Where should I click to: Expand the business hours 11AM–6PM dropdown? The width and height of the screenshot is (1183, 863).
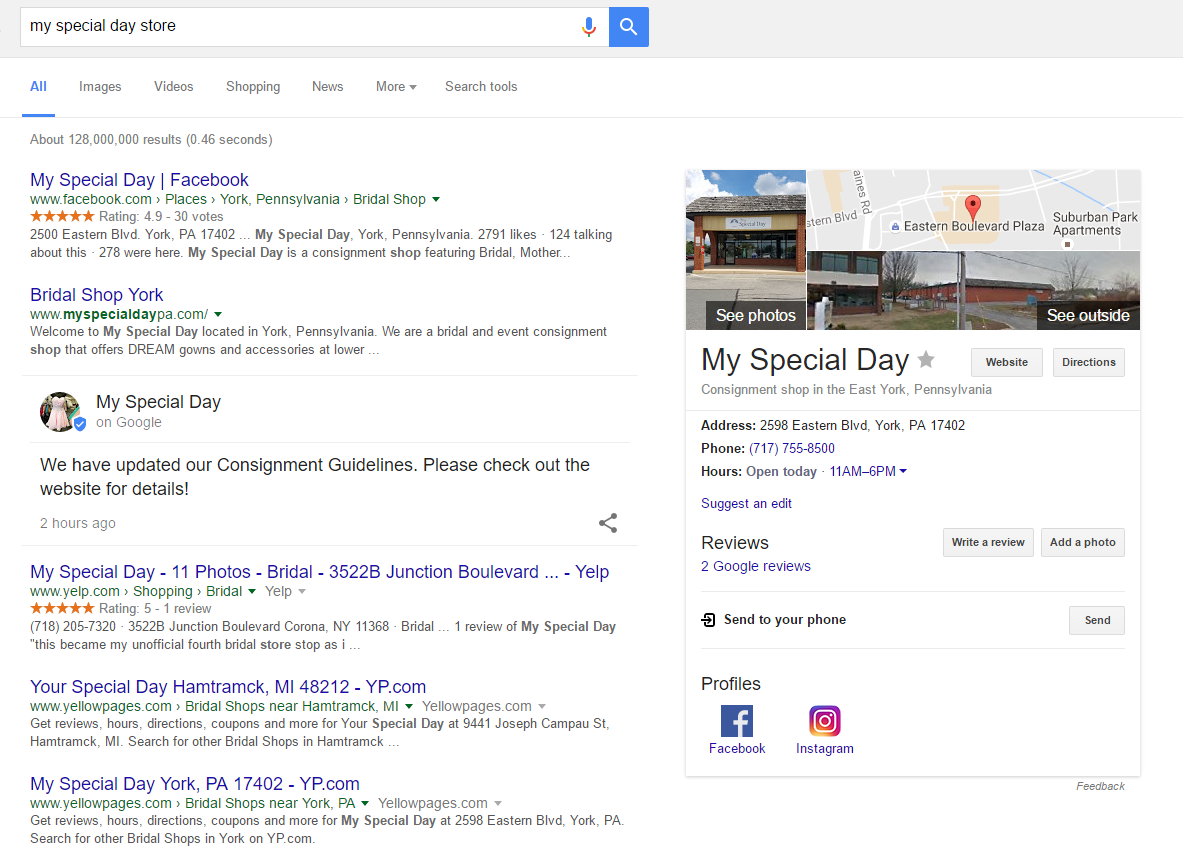[x=868, y=471]
